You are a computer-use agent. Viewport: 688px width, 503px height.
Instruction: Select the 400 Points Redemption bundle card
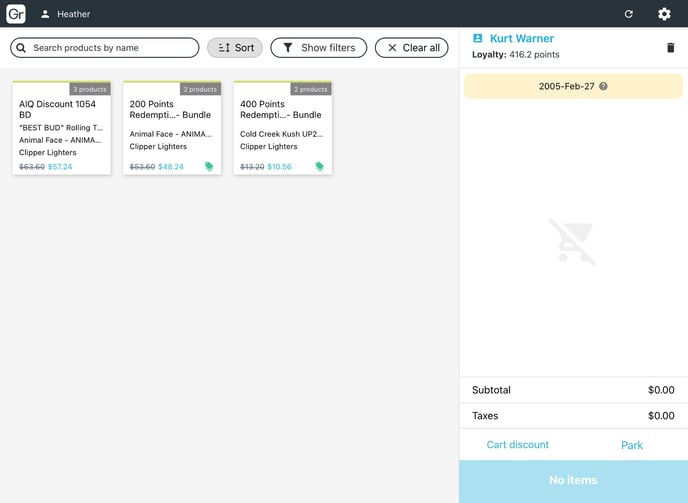[x=282, y=128]
